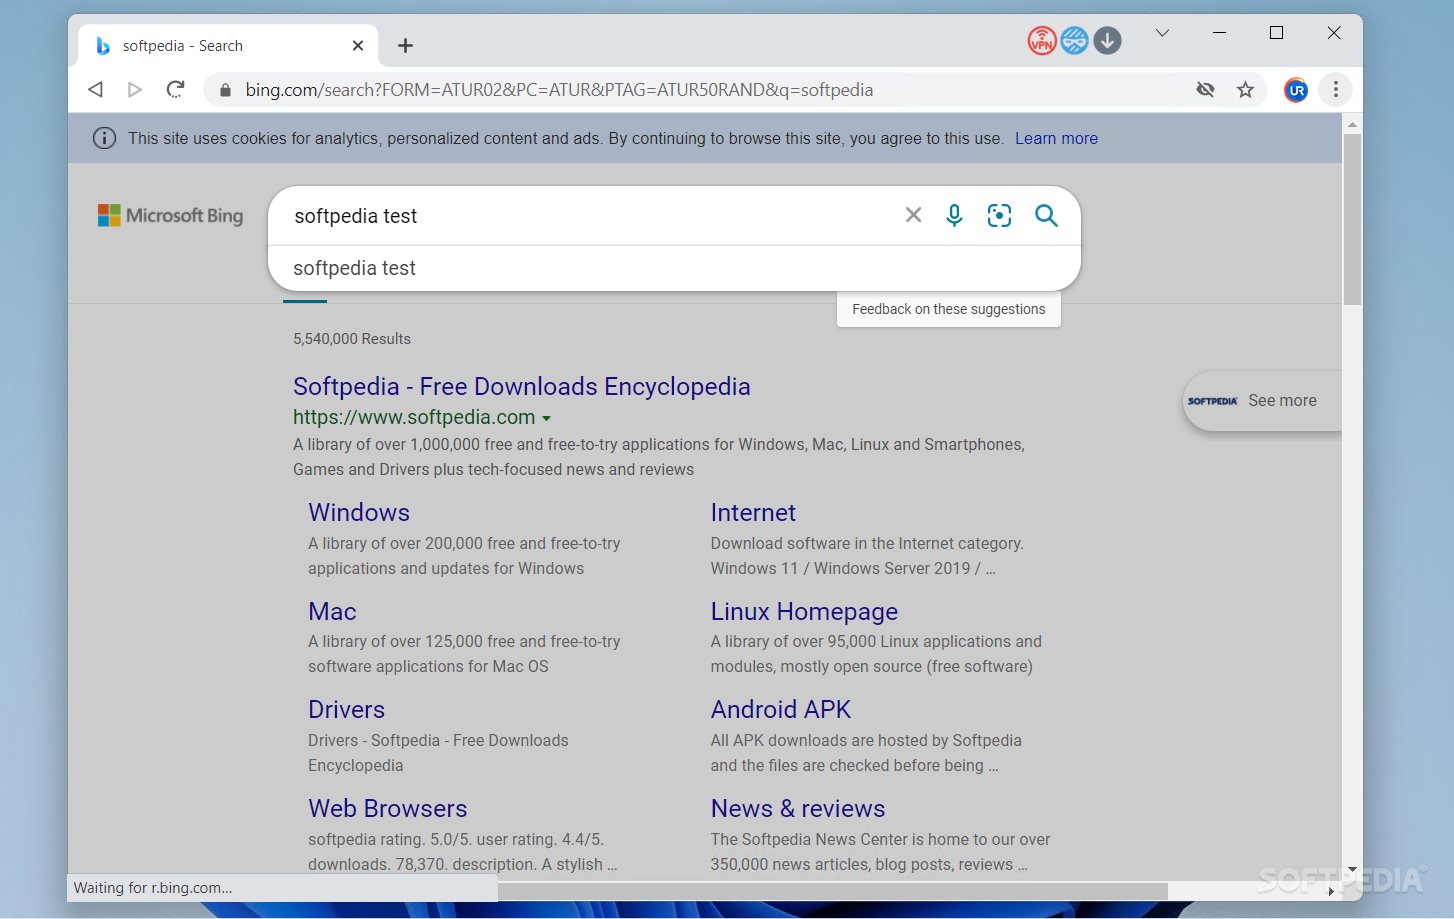Open the Android APK sitelink
The image size is (1454, 919).
click(x=781, y=709)
